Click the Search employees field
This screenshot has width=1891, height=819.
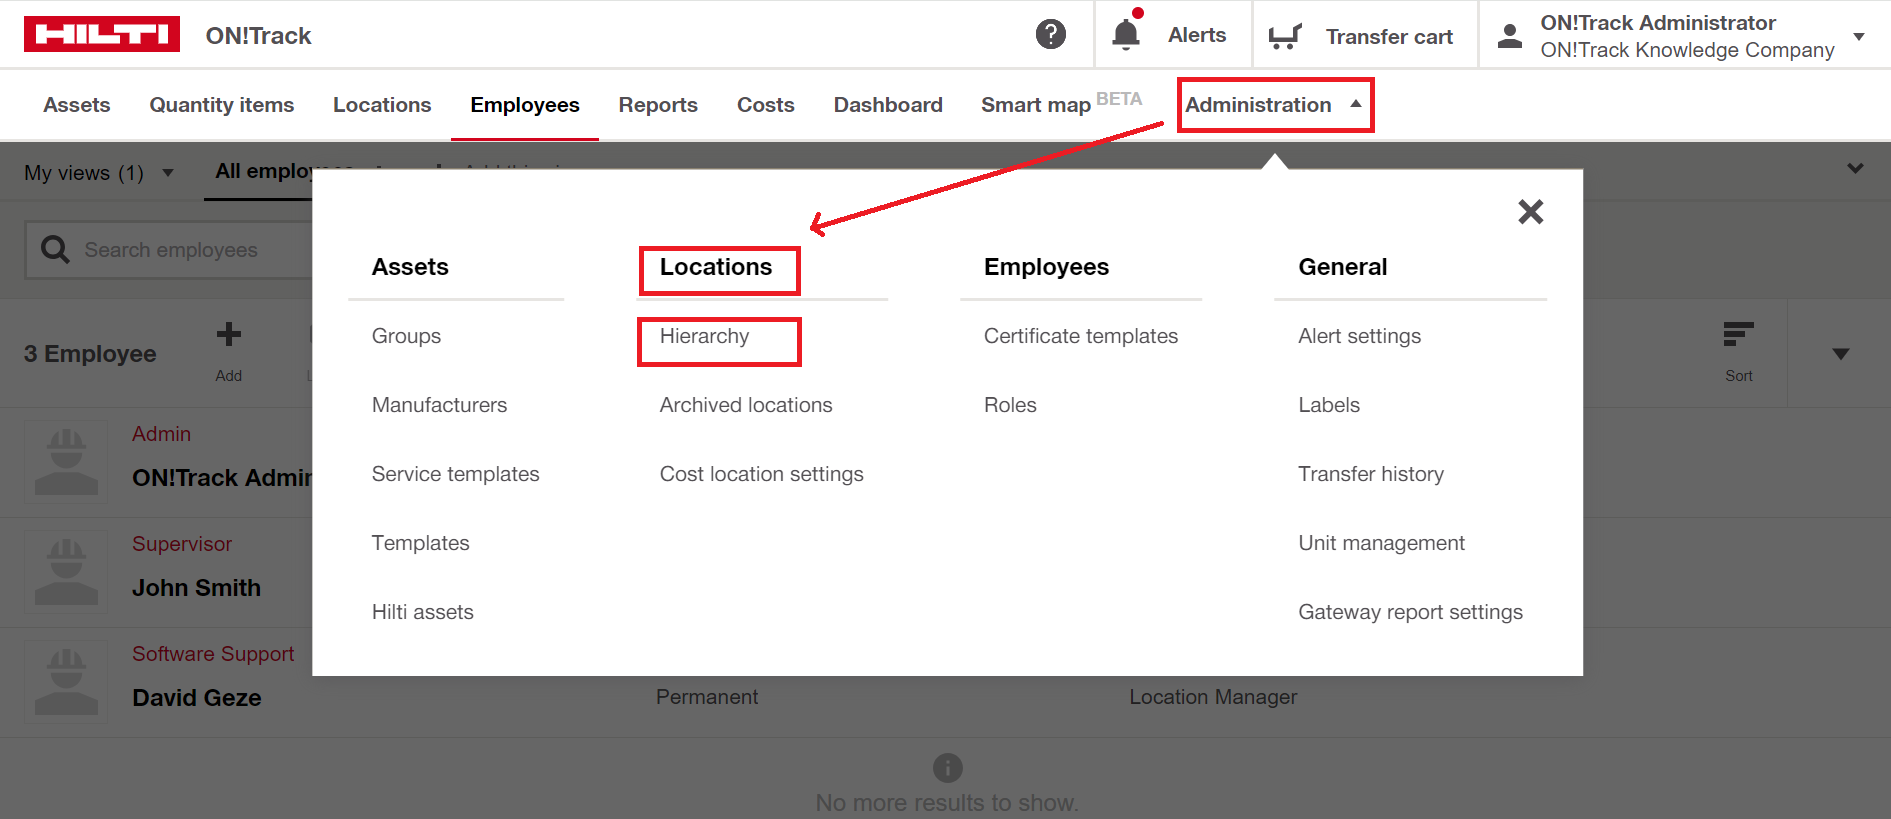(x=170, y=250)
